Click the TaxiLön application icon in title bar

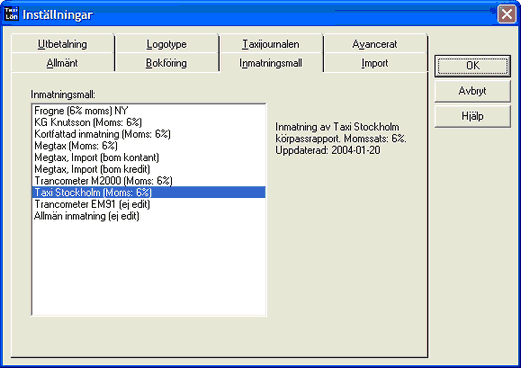click(x=11, y=14)
